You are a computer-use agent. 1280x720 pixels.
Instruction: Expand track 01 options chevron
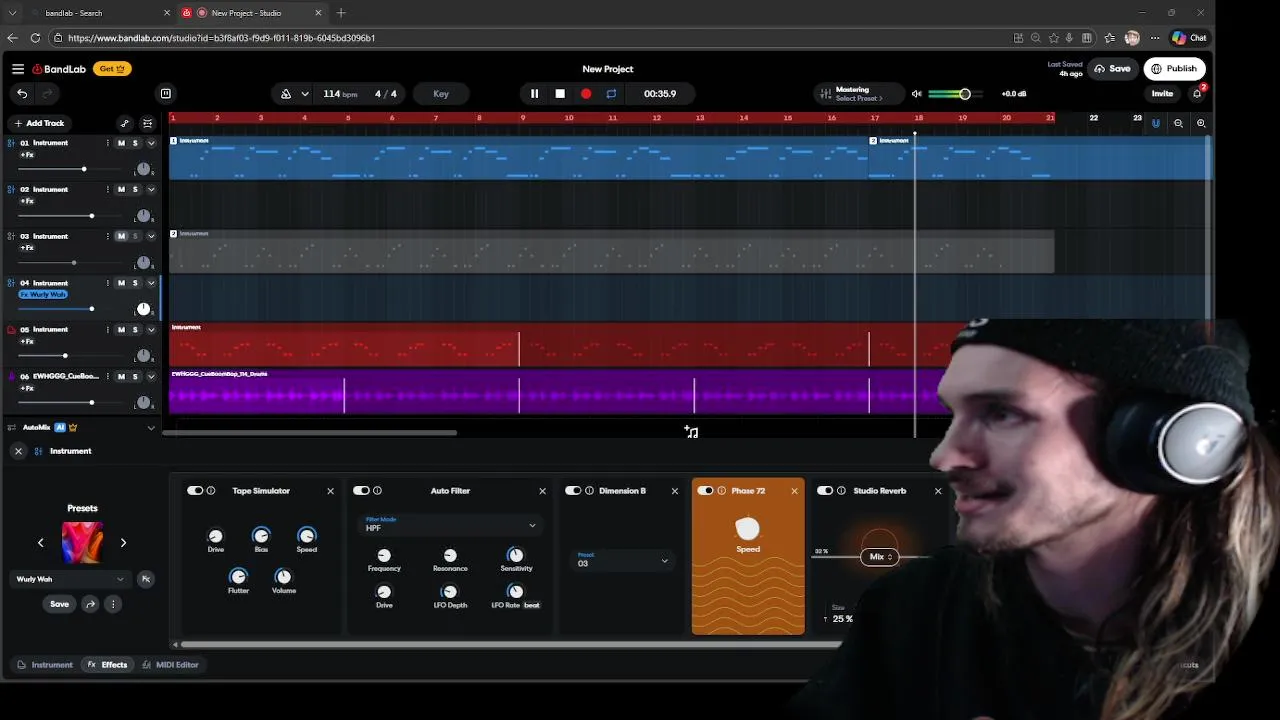[x=151, y=143]
